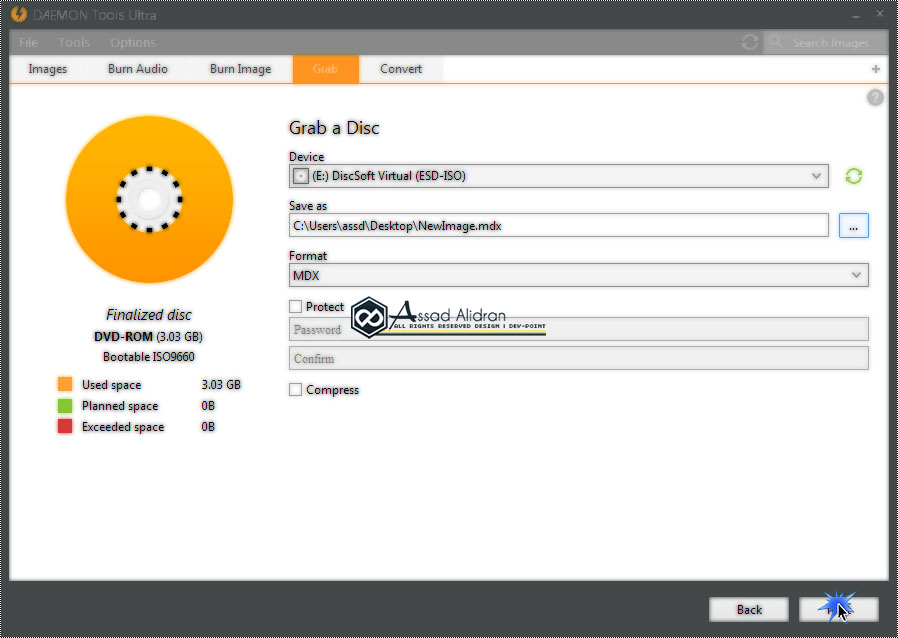The height and width of the screenshot is (638, 898).
Task: Click the Password input field
Action: pos(578,329)
